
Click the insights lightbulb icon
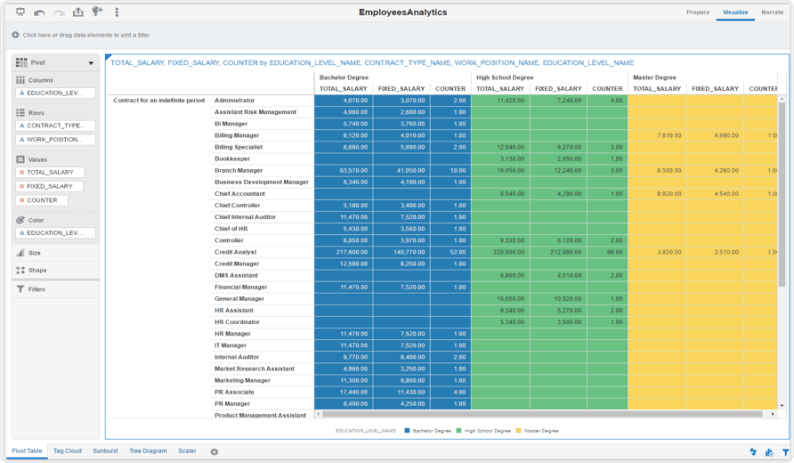tap(97, 12)
